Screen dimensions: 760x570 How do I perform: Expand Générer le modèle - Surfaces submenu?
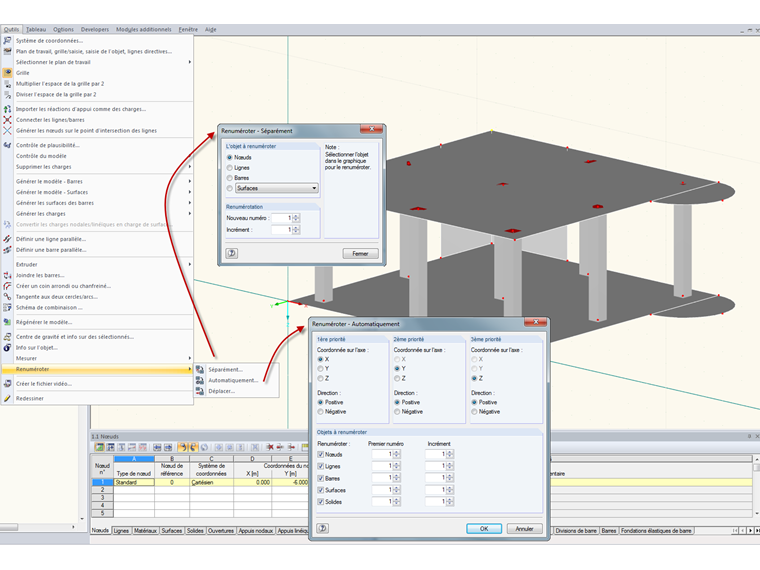point(190,192)
